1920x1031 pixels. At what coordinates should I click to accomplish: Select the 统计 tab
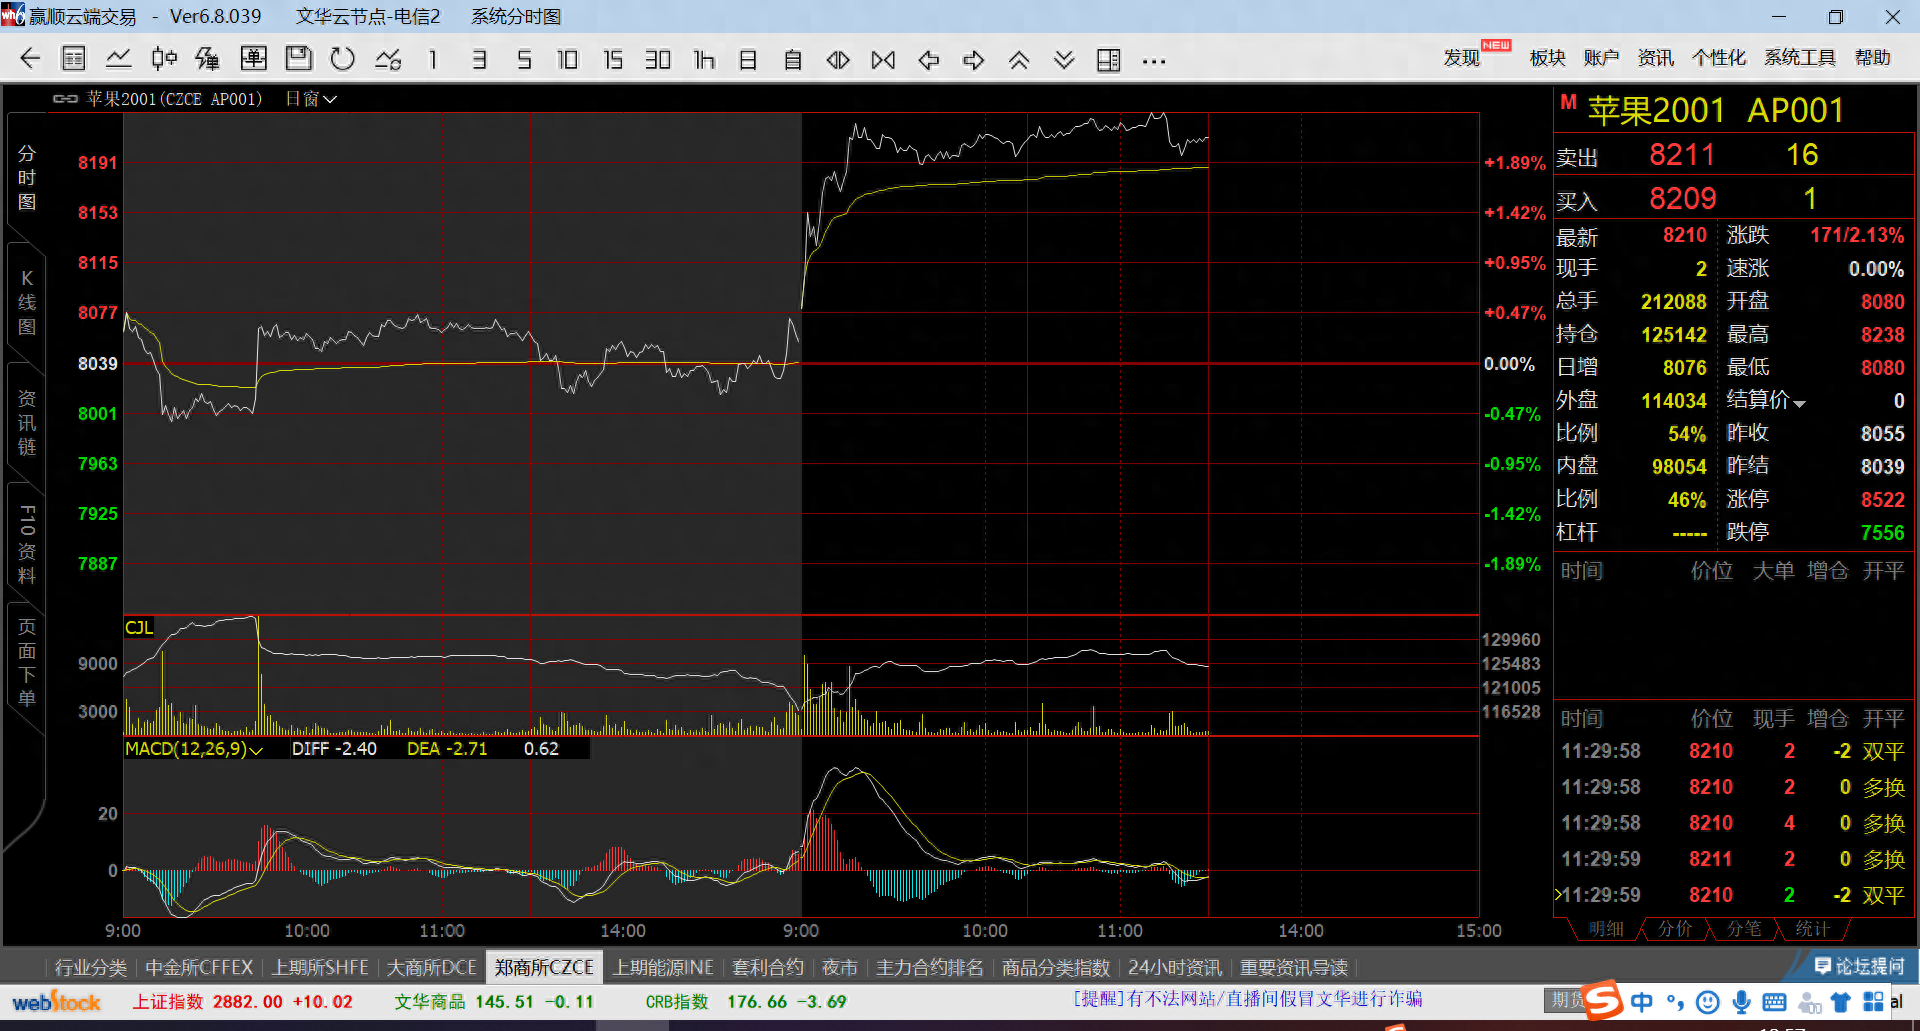pyautogui.click(x=1812, y=929)
